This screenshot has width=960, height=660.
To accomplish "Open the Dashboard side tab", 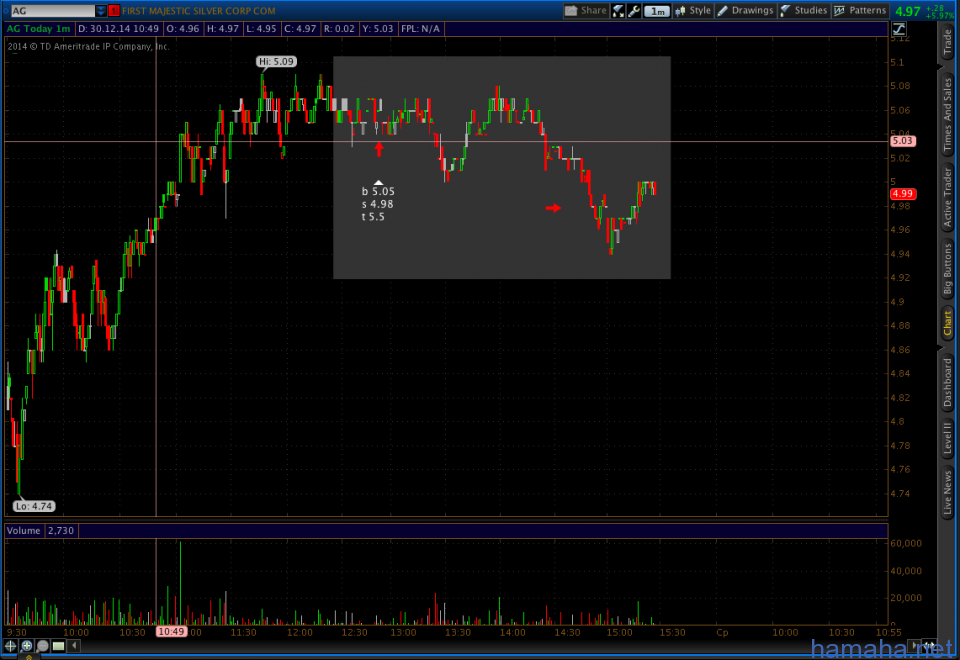I will [947, 383].
